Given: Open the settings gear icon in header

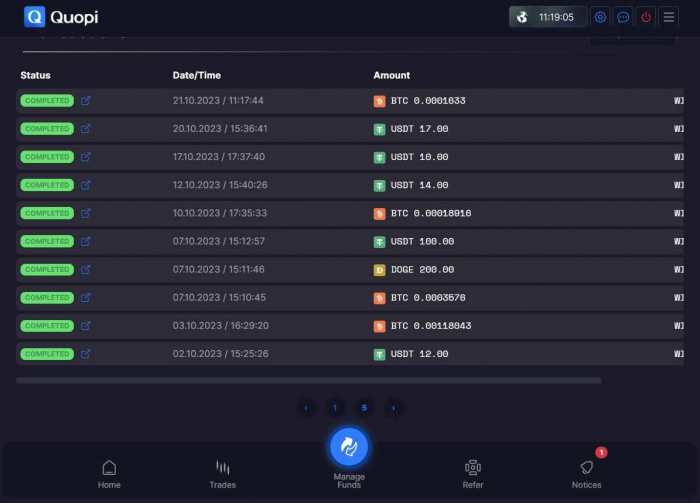Looking at the screenshot, I should click(x=600, y=17).
